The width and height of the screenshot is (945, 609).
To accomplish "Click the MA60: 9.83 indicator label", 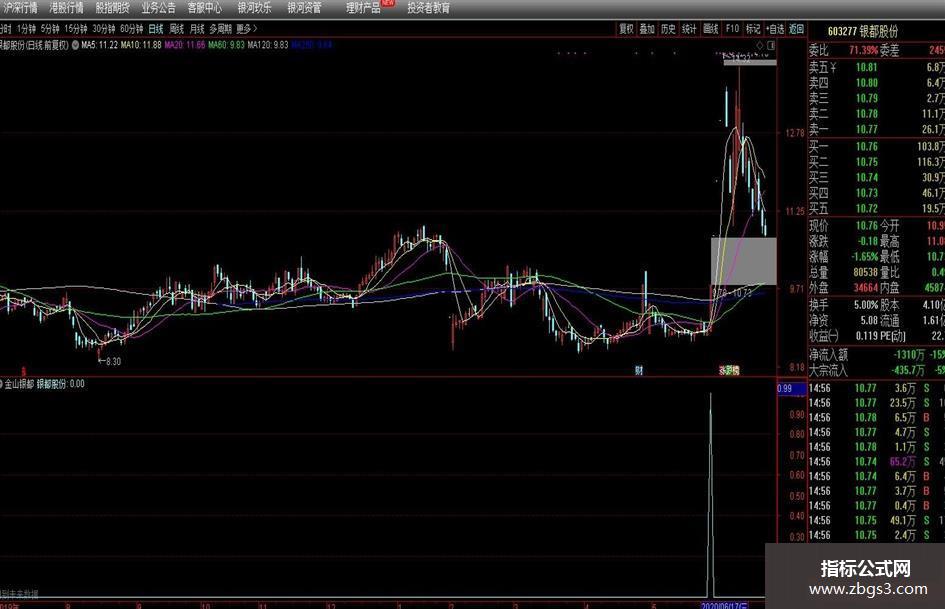I will click(x=227, y=45).
